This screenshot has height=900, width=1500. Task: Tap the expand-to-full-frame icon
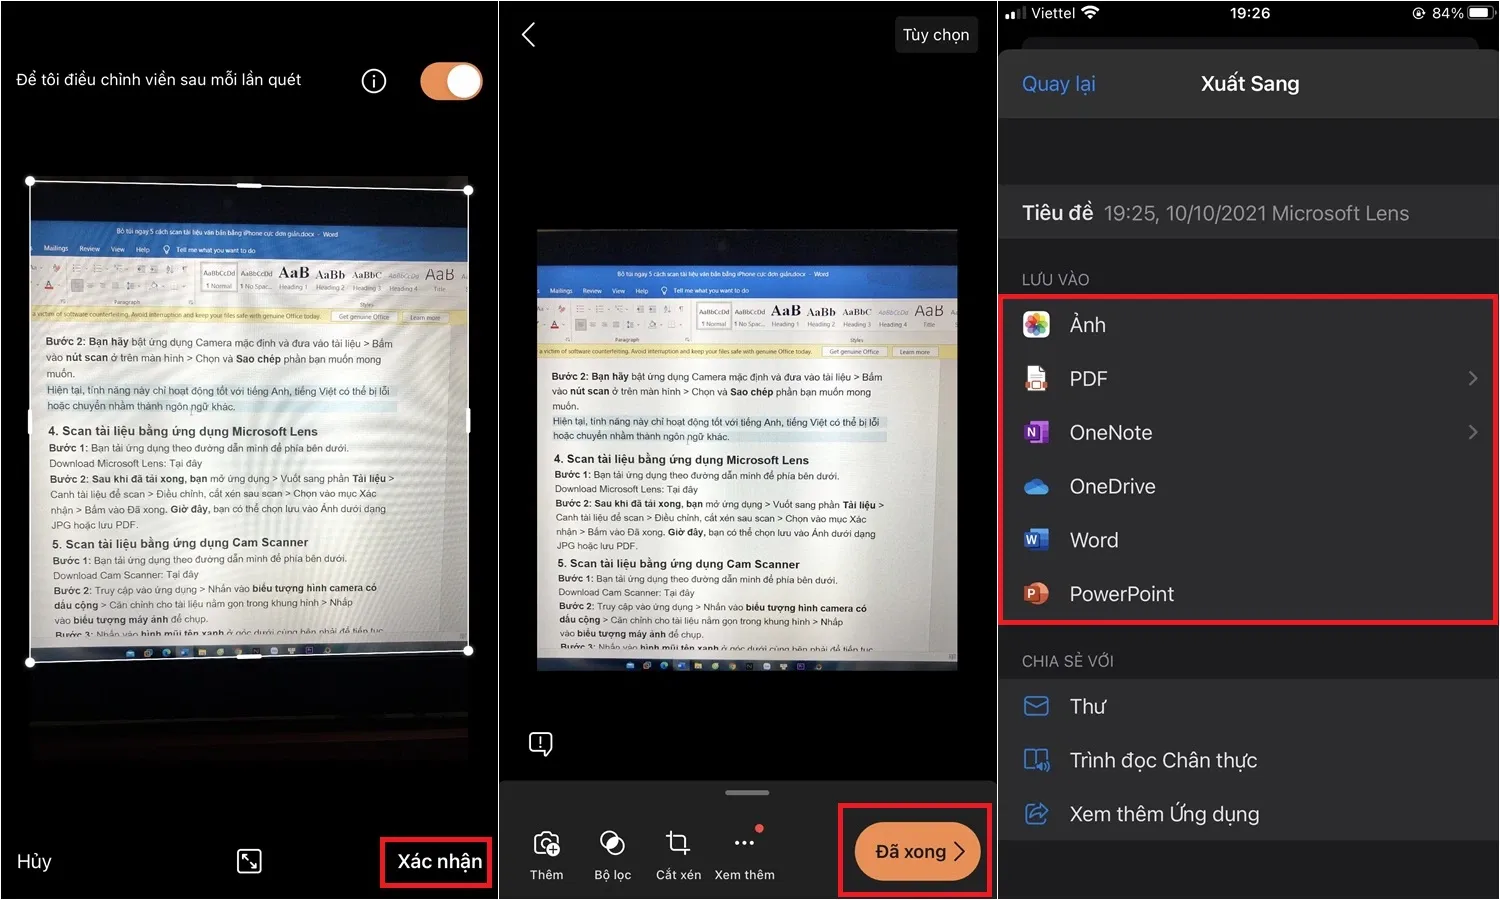coord(249,861)
